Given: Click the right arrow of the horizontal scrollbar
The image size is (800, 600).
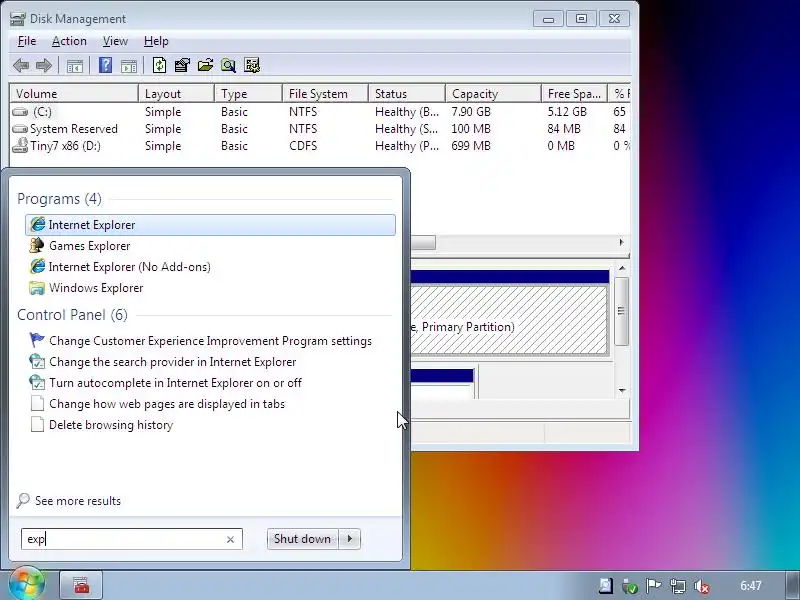Looking at the screenshot, I should (621, 242).
